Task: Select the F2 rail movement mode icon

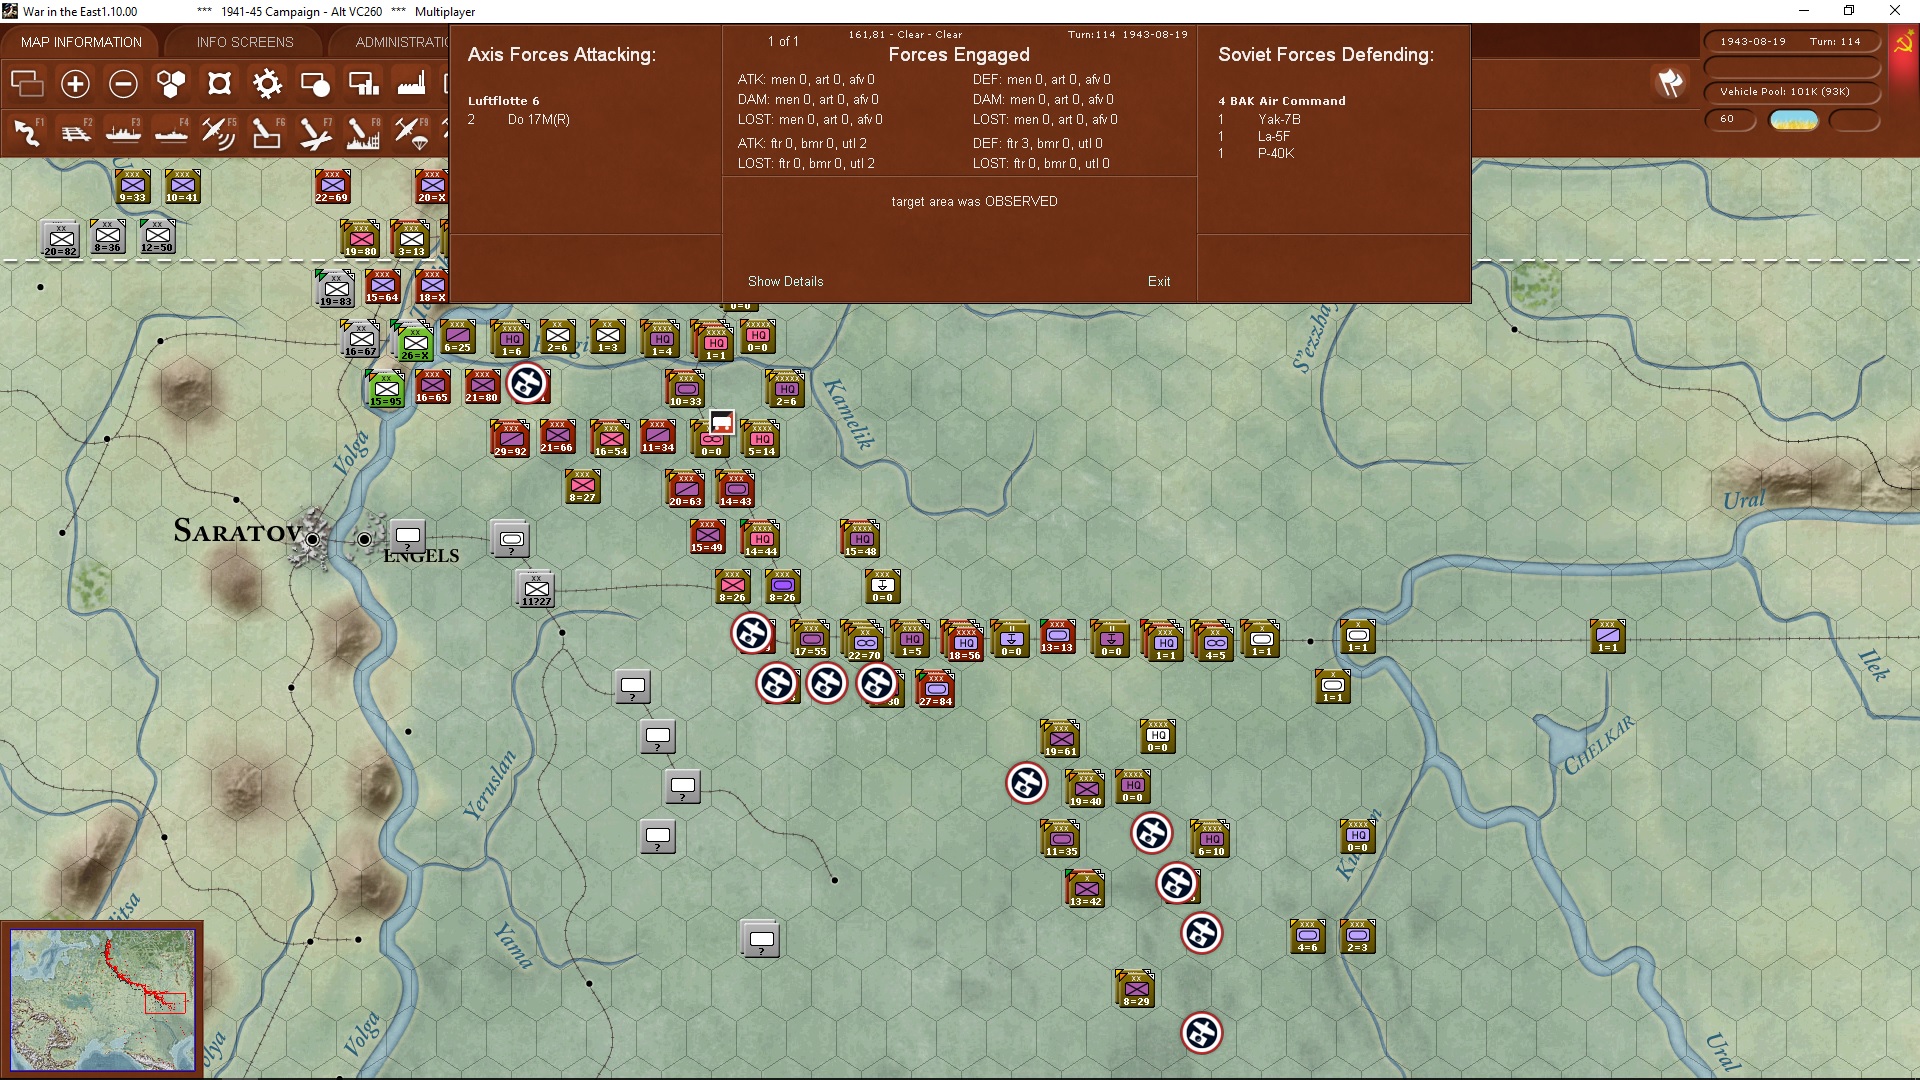Action: pos(75,132)
